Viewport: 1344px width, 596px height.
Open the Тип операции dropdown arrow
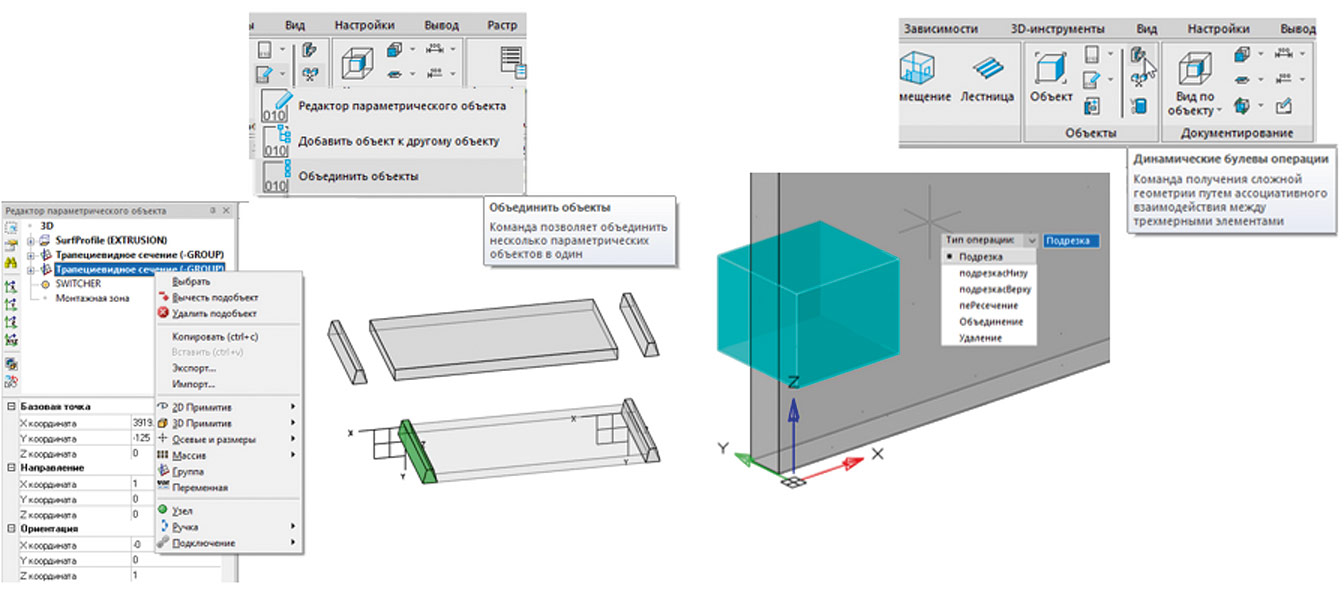click(x=1030, y=241)
